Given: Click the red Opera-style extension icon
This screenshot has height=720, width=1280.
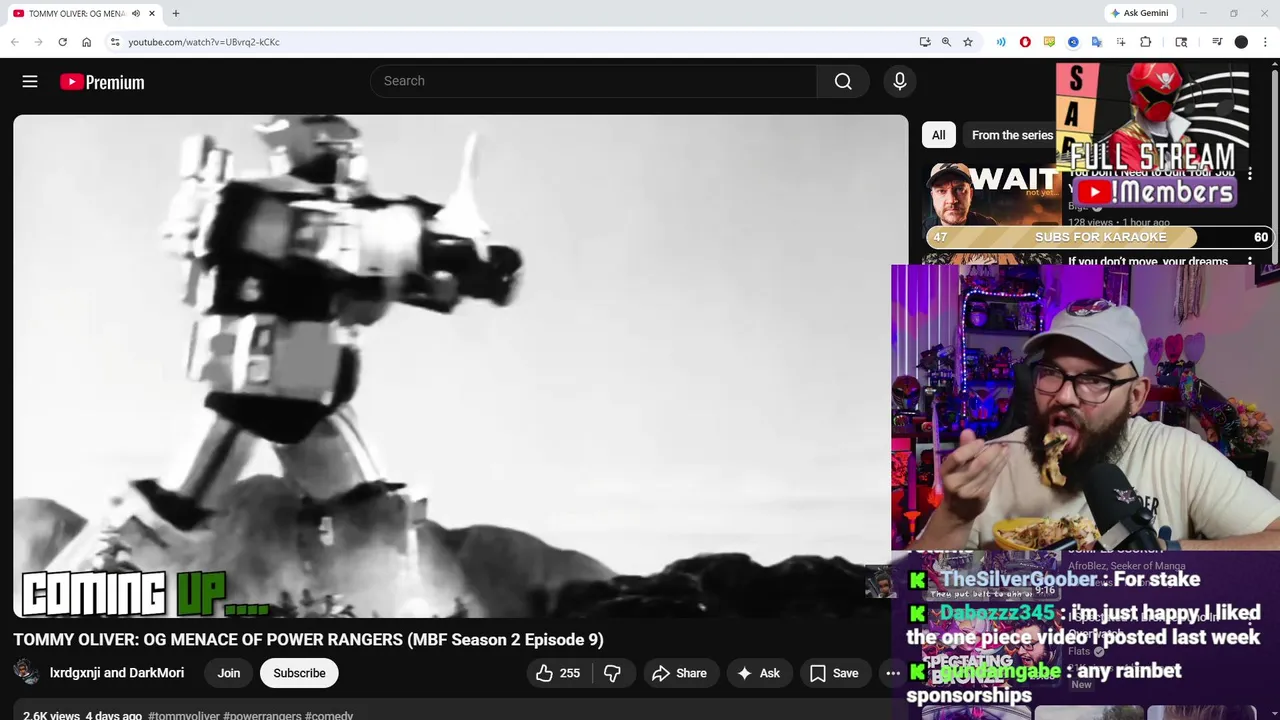Looking at the screenshot, I should coord(1025,42).
